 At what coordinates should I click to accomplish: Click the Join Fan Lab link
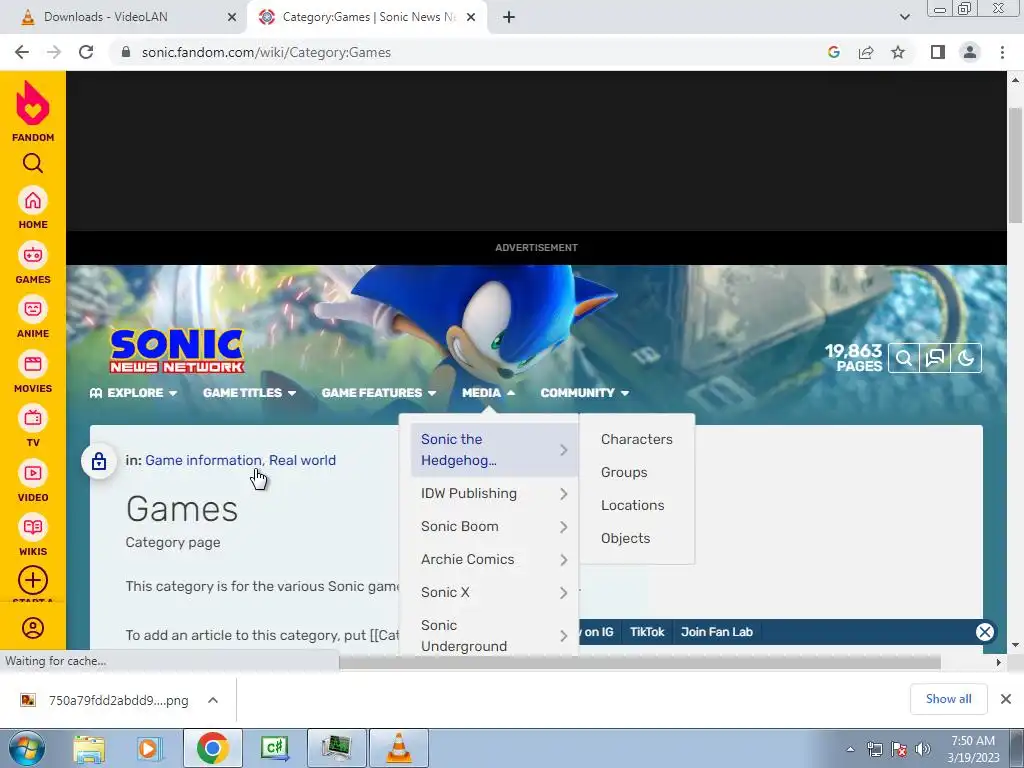pos(717,632)
